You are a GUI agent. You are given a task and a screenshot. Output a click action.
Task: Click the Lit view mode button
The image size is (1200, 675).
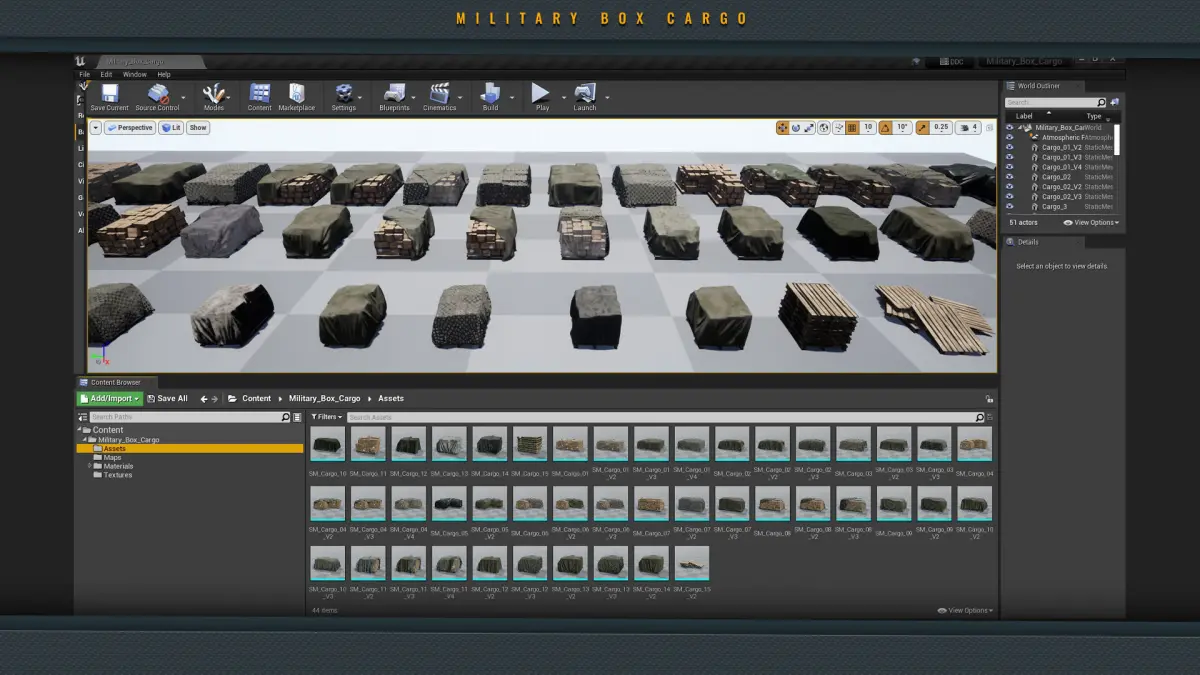coord(171,128)
